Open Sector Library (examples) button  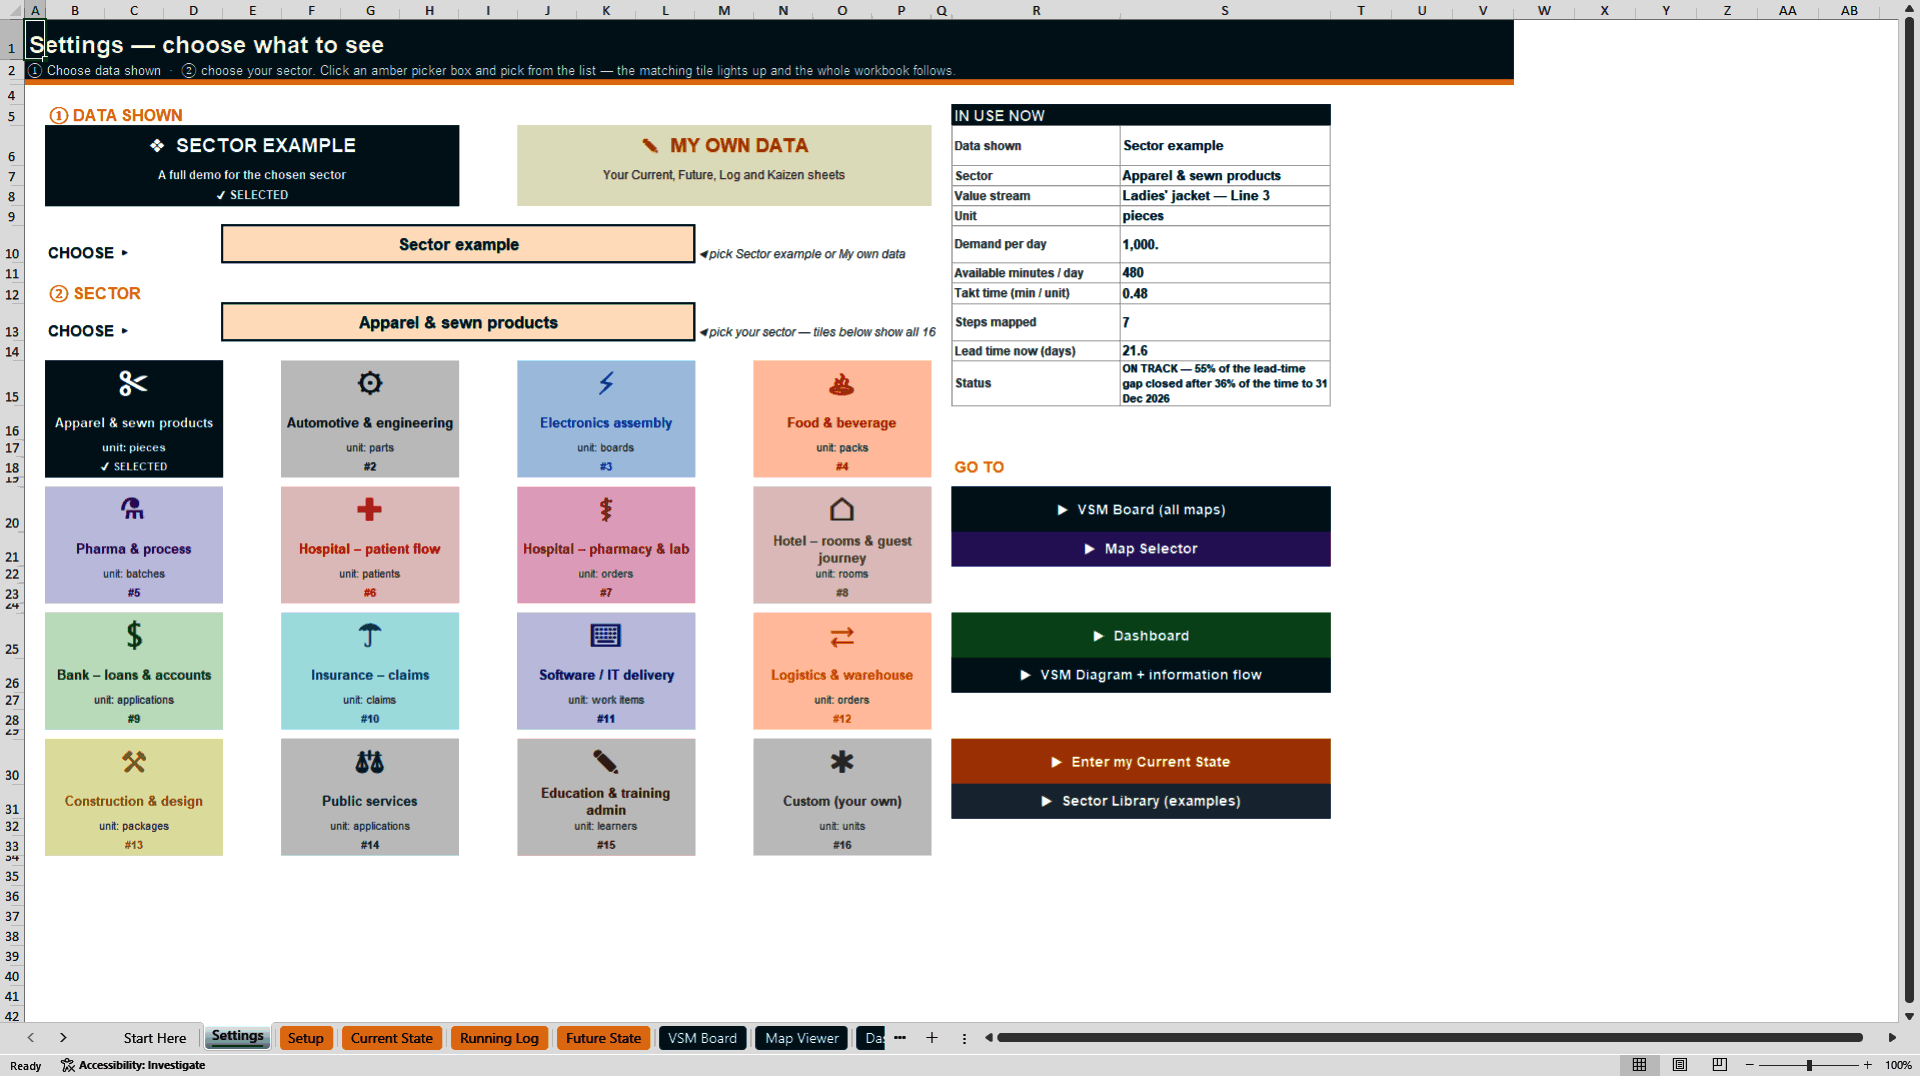point(1141,801)
